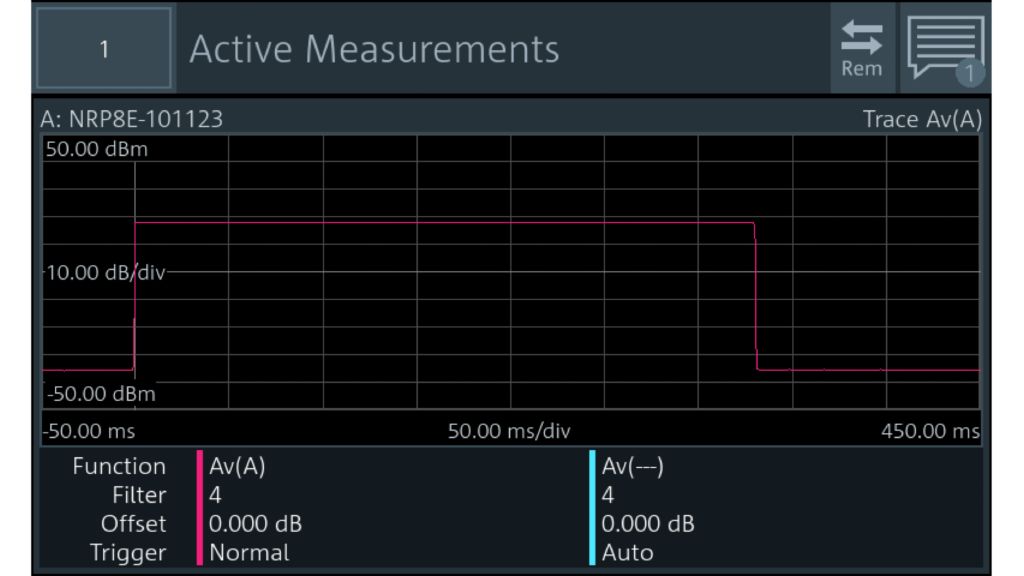The height and width of the screenshot is (576, 1024).
Task: Click the cyan trace's filter value 4
Action: (608, 495)
